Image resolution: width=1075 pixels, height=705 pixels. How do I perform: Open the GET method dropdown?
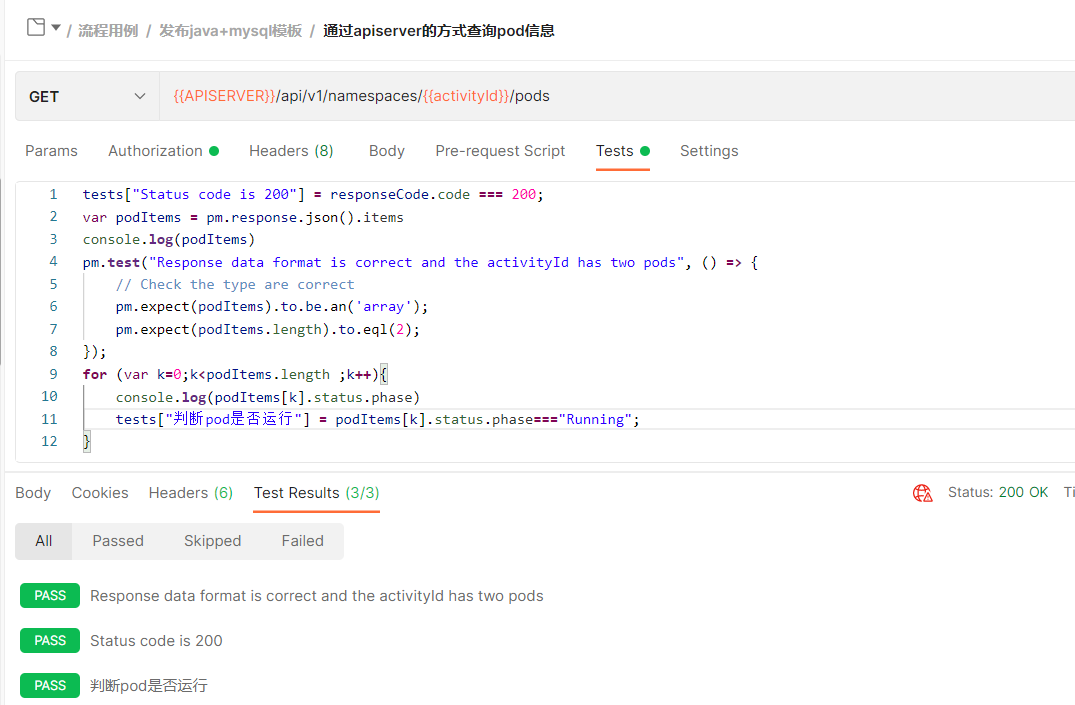[87, 97]
